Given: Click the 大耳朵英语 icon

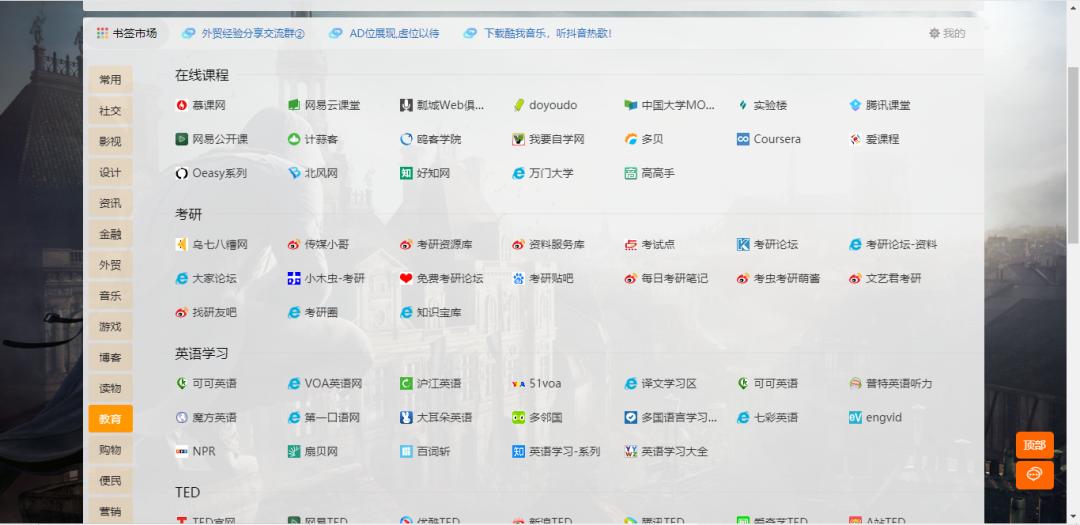Looking at the screenshot, I should tap(406, 418).
